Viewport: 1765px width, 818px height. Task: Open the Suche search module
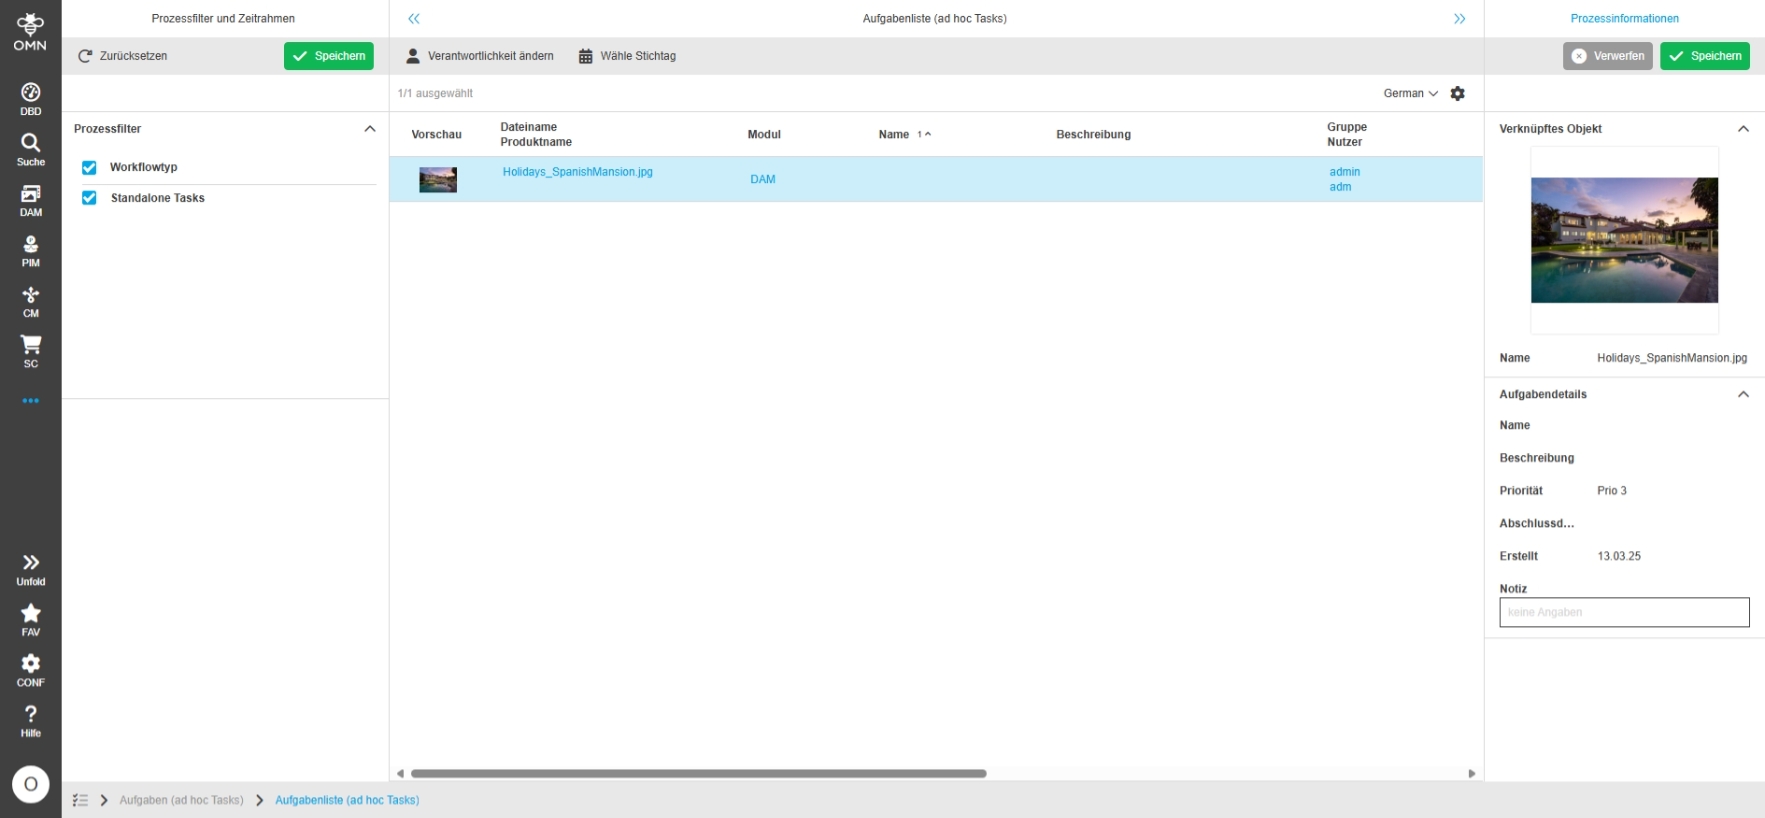pos(30,149)
